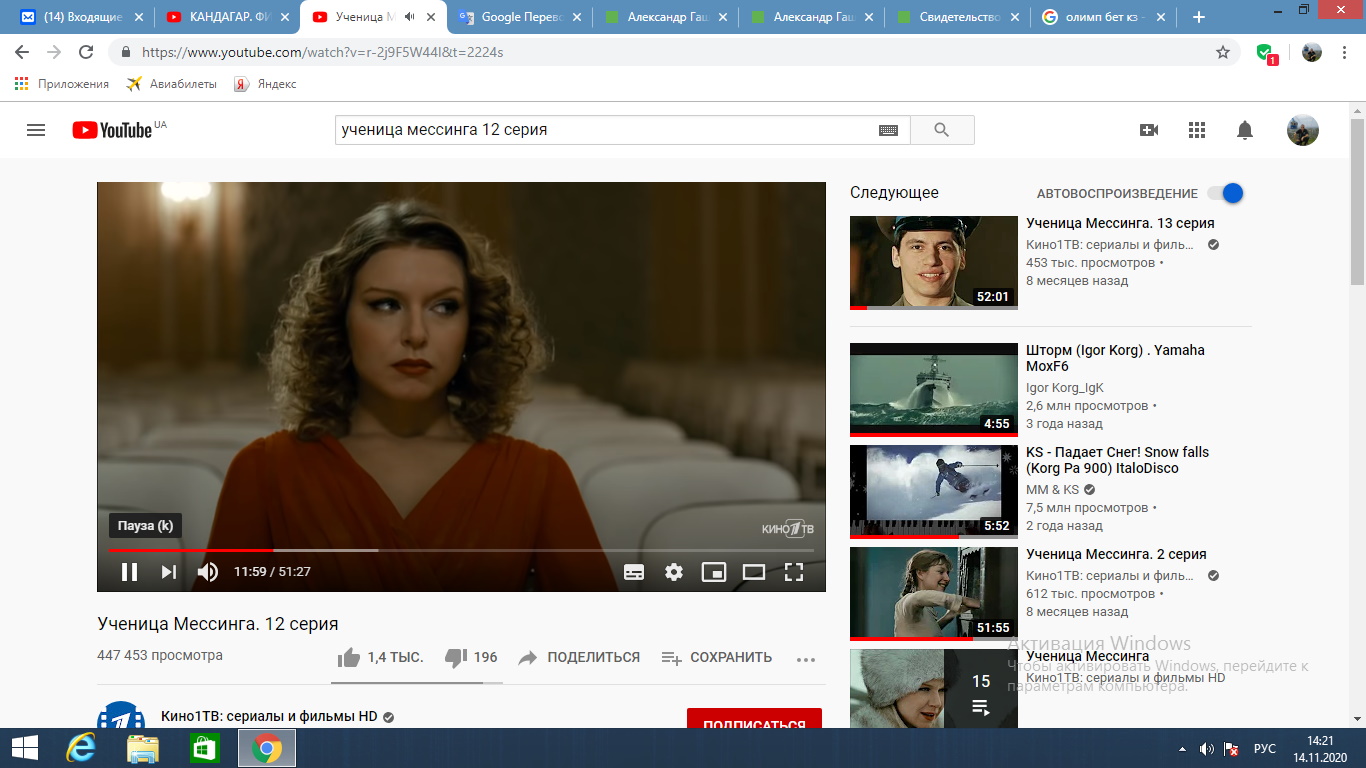Open the 15-video playlist thumbnail
Screen dimensions: 1366x768
click(x=933, y=689)
